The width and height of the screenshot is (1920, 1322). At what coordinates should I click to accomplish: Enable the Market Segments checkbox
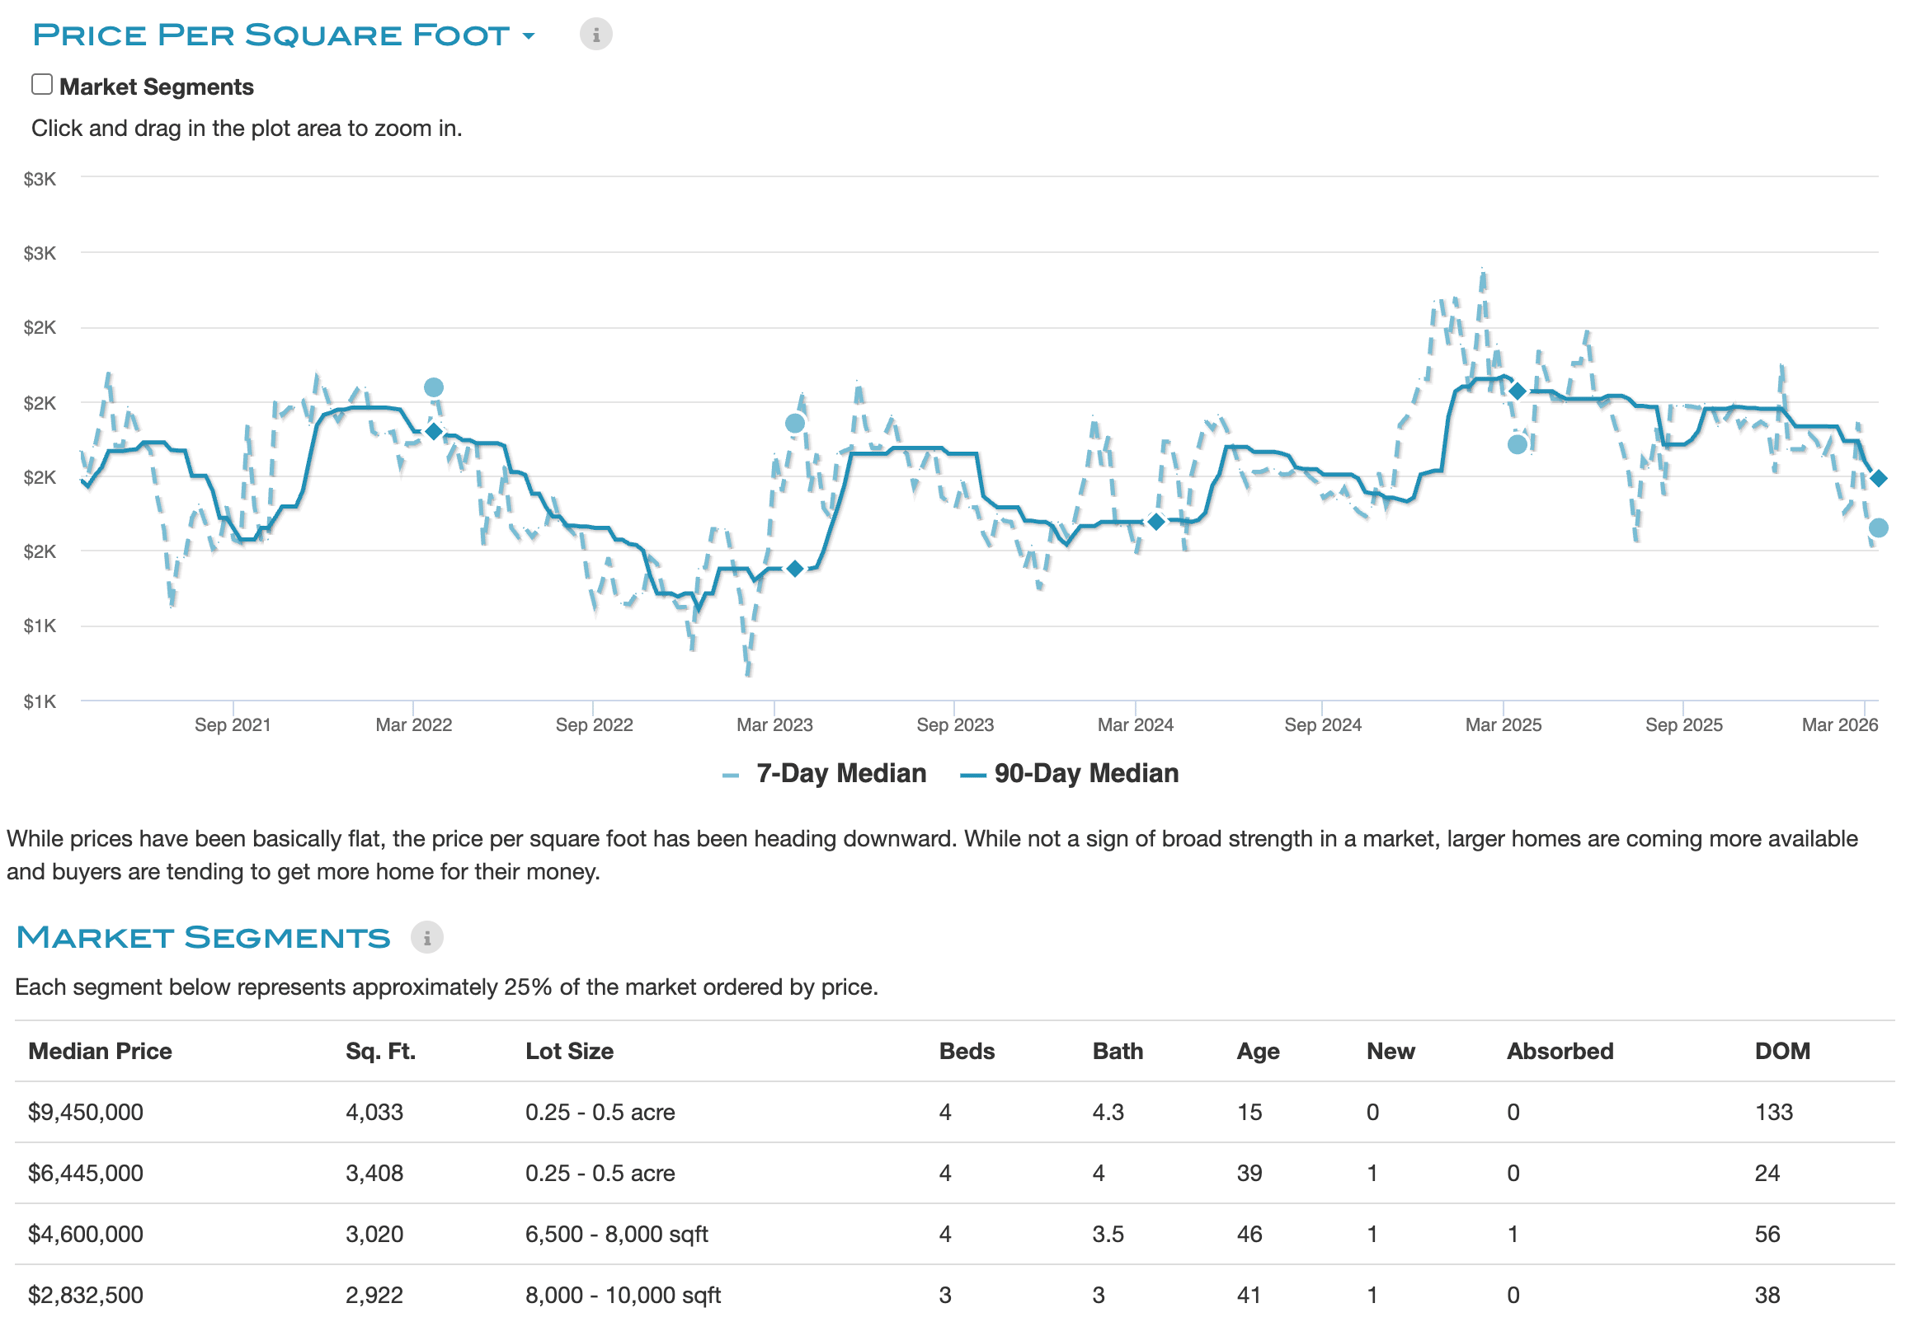pyautogui.click(x=42, y=85)
